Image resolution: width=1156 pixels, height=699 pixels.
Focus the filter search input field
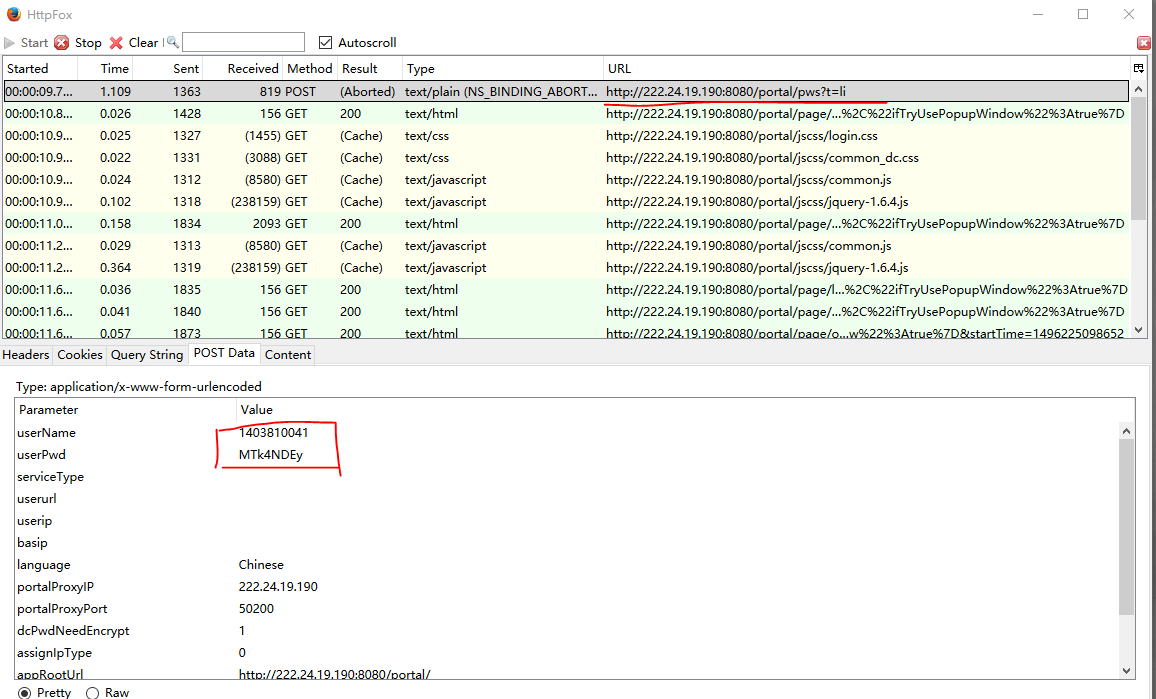pos(243,42)
